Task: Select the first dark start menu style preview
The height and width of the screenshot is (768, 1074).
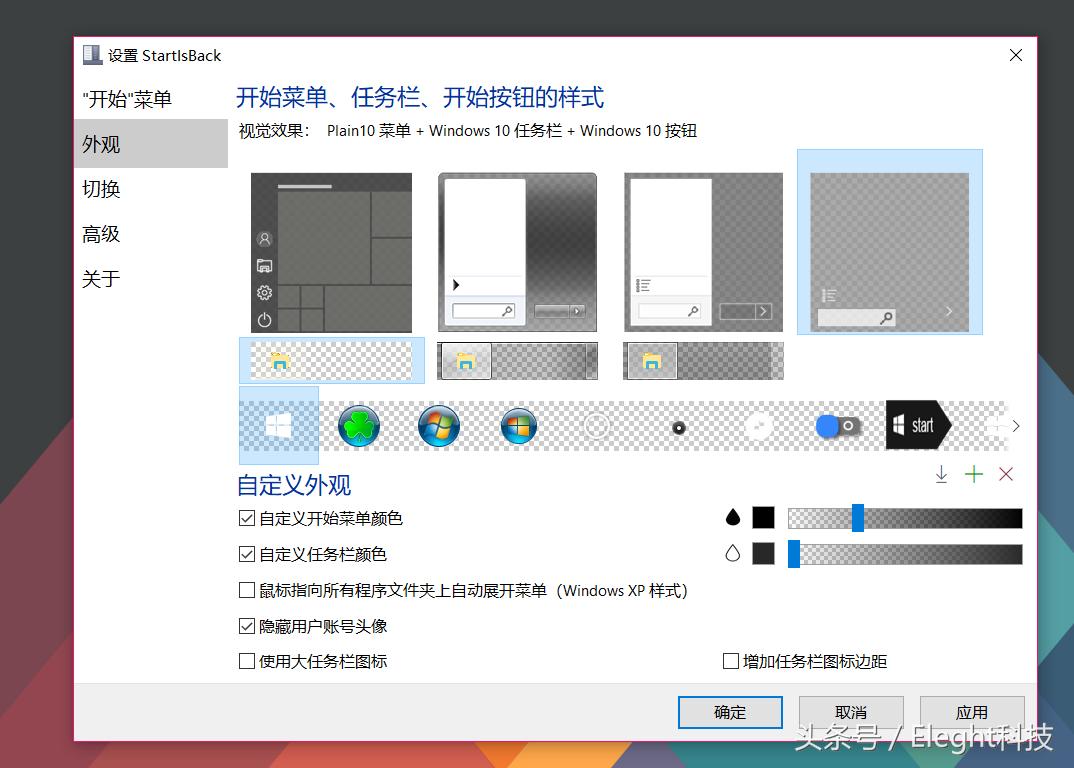Action: pyautogui.click(x=331, y=252)
